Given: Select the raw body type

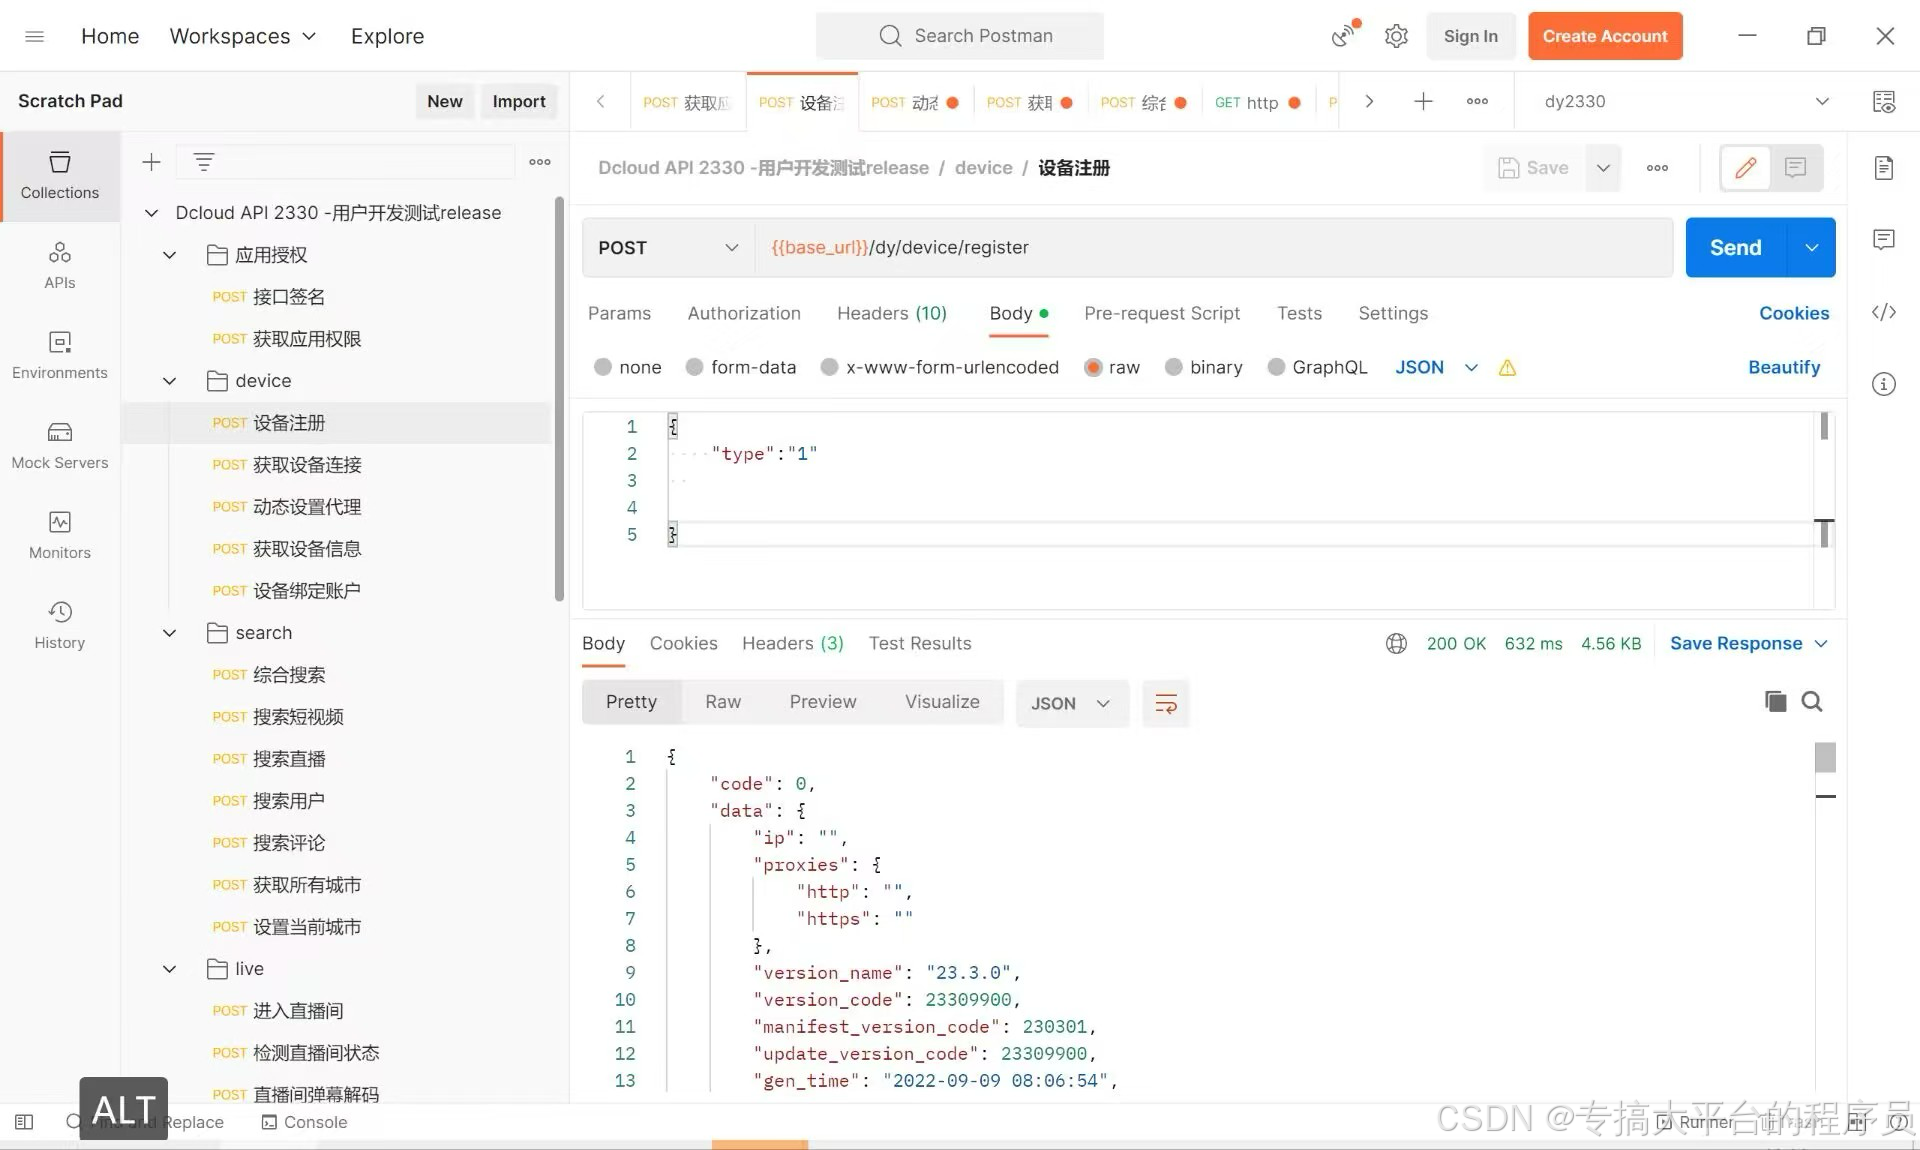Looking at the screenshot, I should pos(1093,367).
